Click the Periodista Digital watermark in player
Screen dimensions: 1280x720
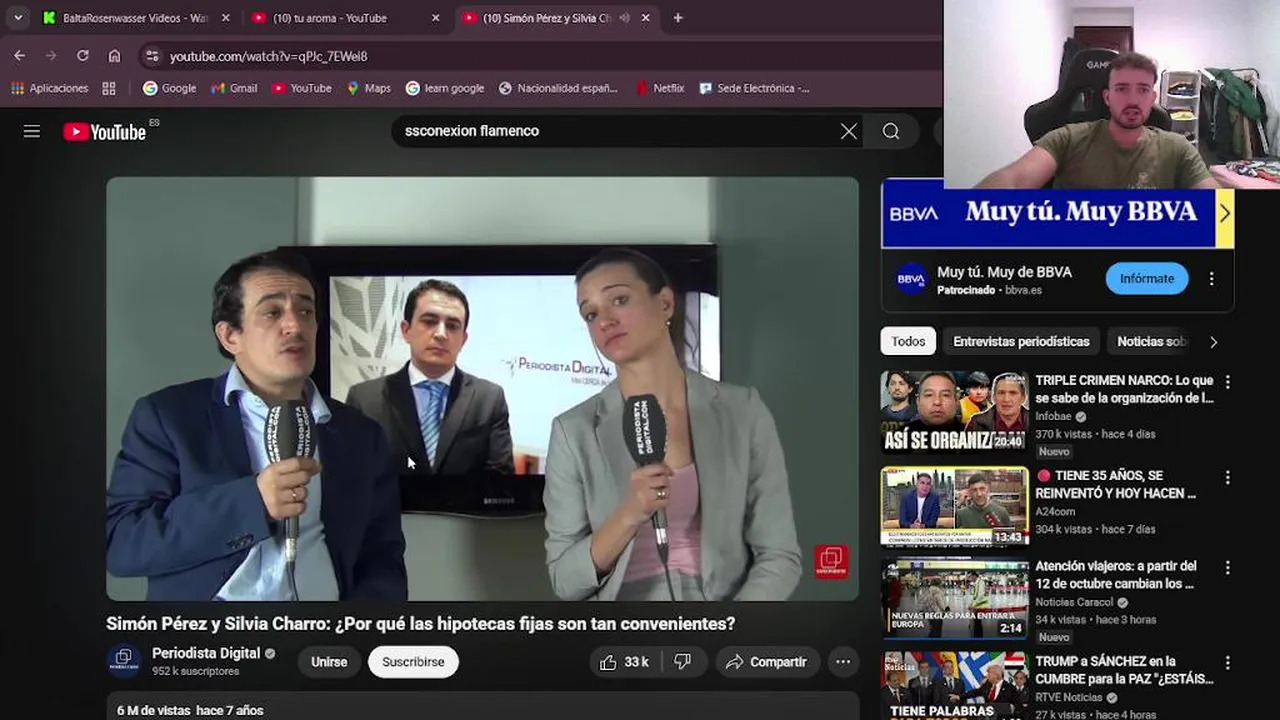coord(831,561)
